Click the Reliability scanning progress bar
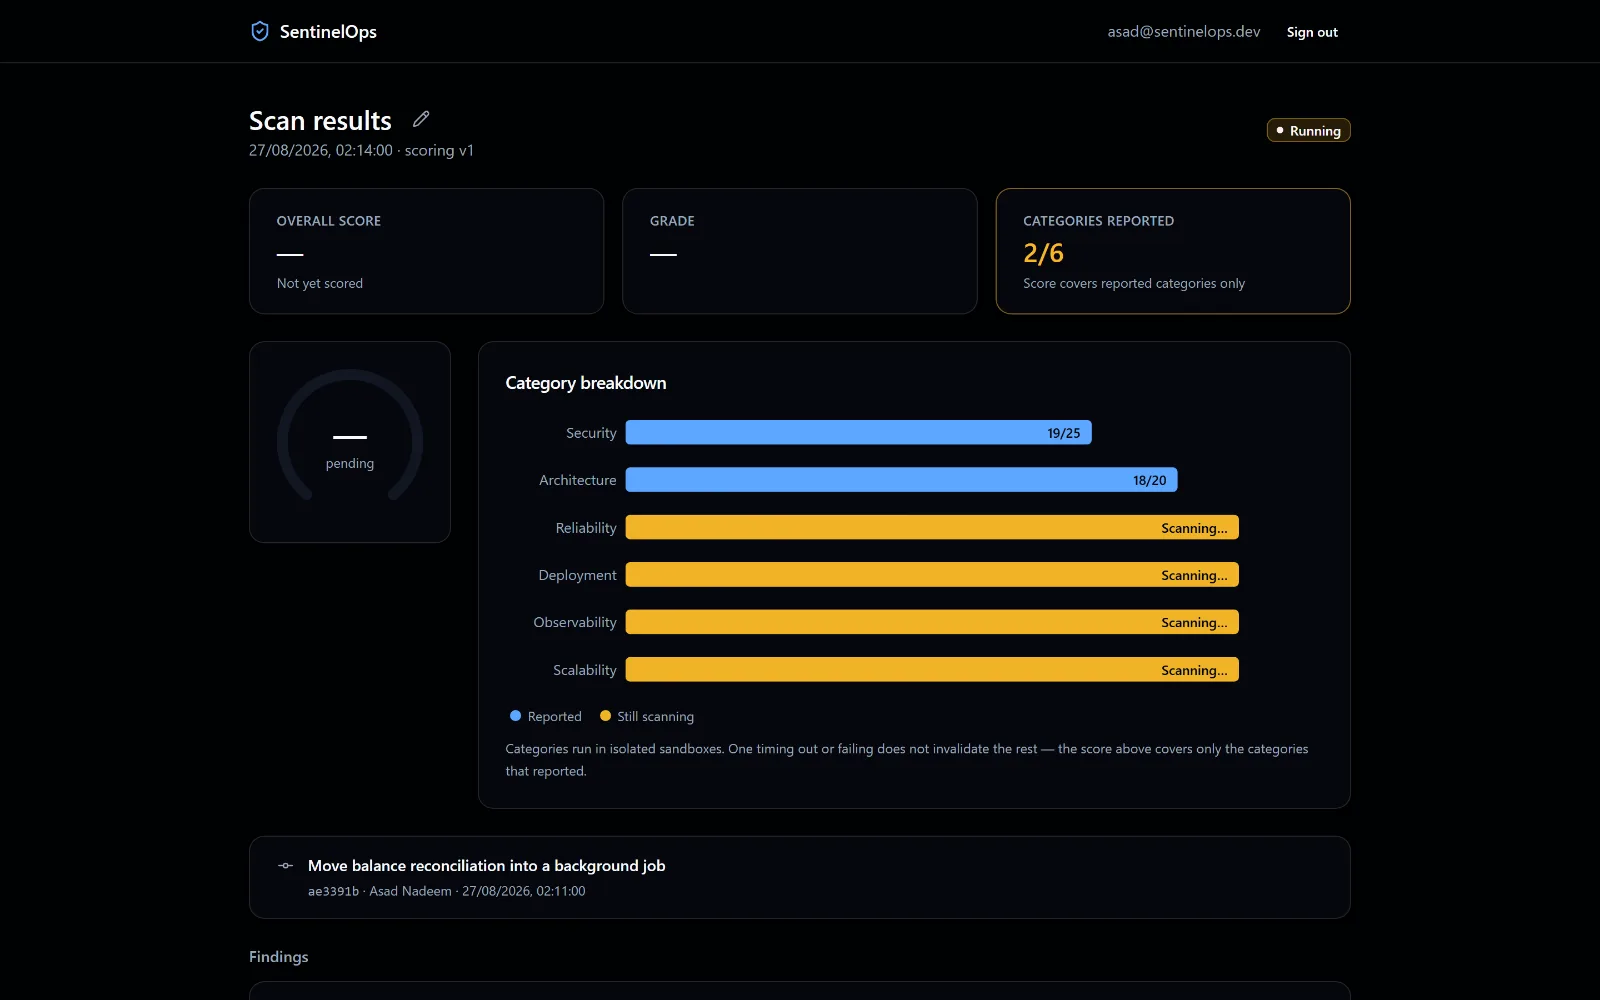Image resolution: width=1600 pixels, height=1000 pixels. 932,528
